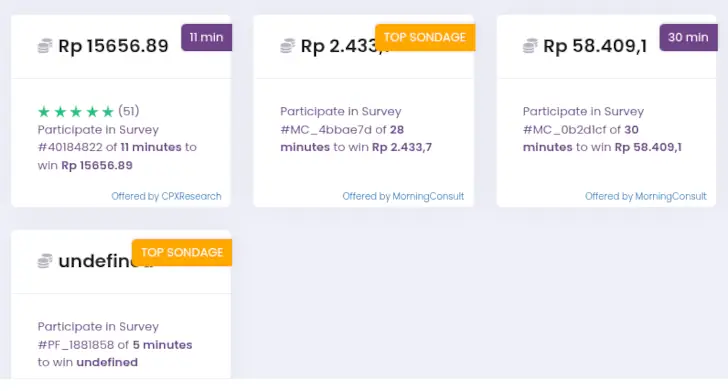Click the coins icon beside Rp 15656.89
728x391 pixels.
(x=45, y=46)
